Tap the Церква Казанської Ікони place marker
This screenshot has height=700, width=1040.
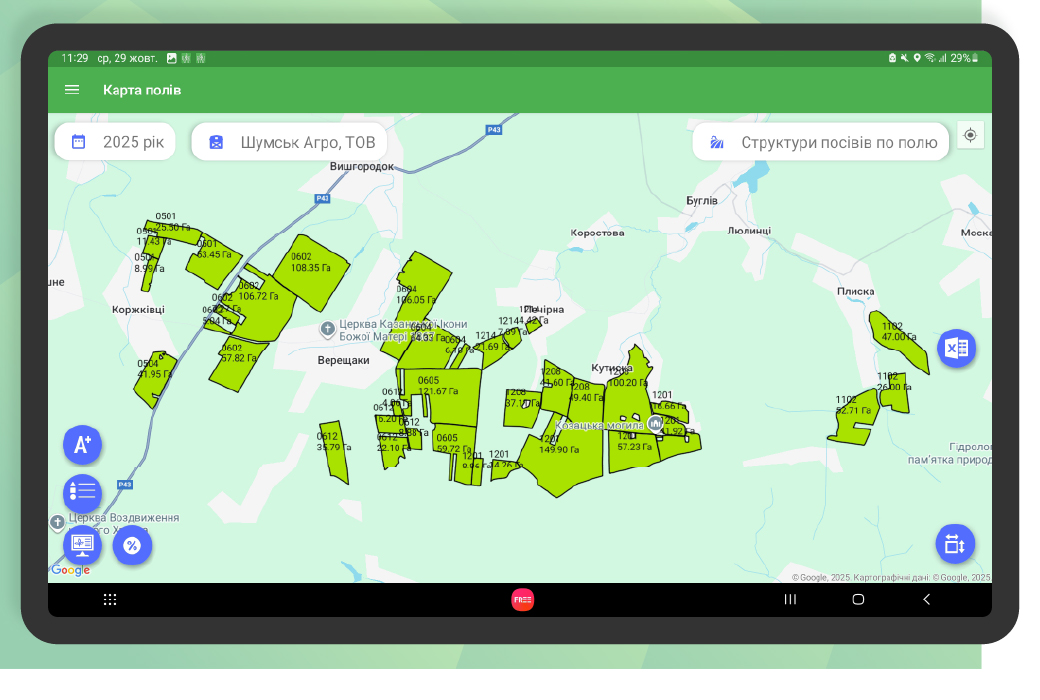click(327, 329)
